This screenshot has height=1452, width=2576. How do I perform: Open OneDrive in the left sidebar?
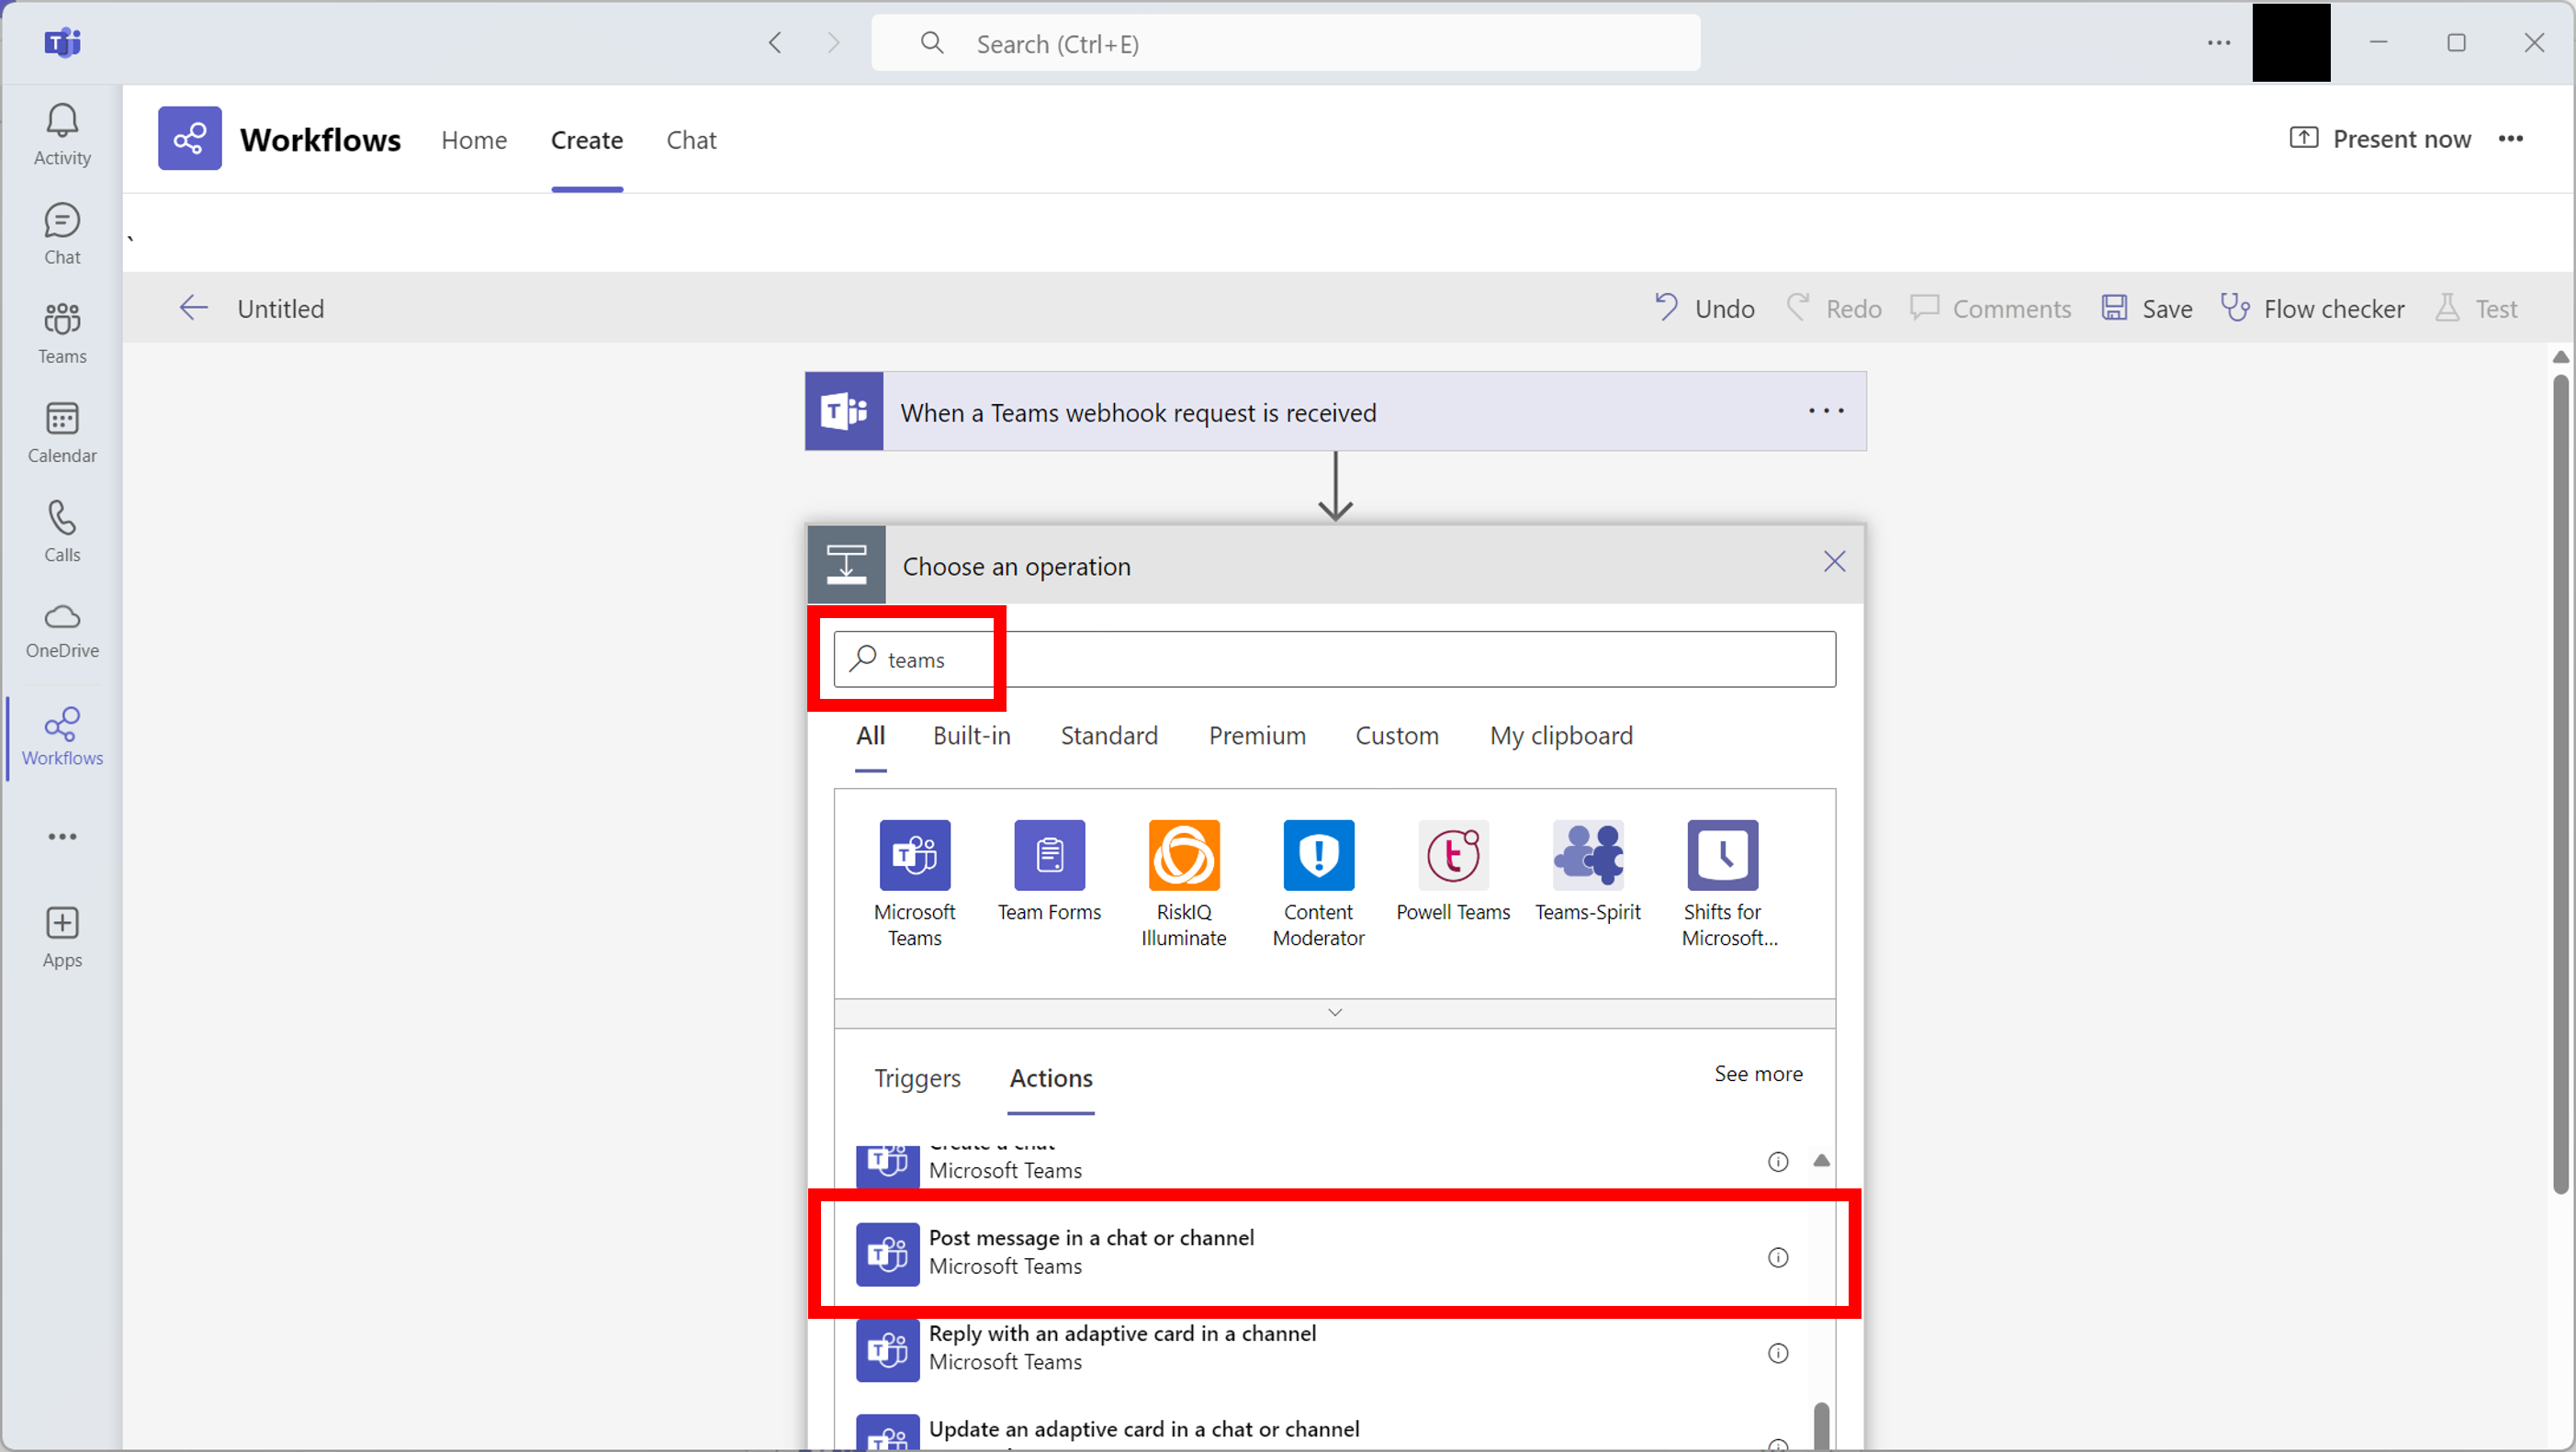click(62, 630)
